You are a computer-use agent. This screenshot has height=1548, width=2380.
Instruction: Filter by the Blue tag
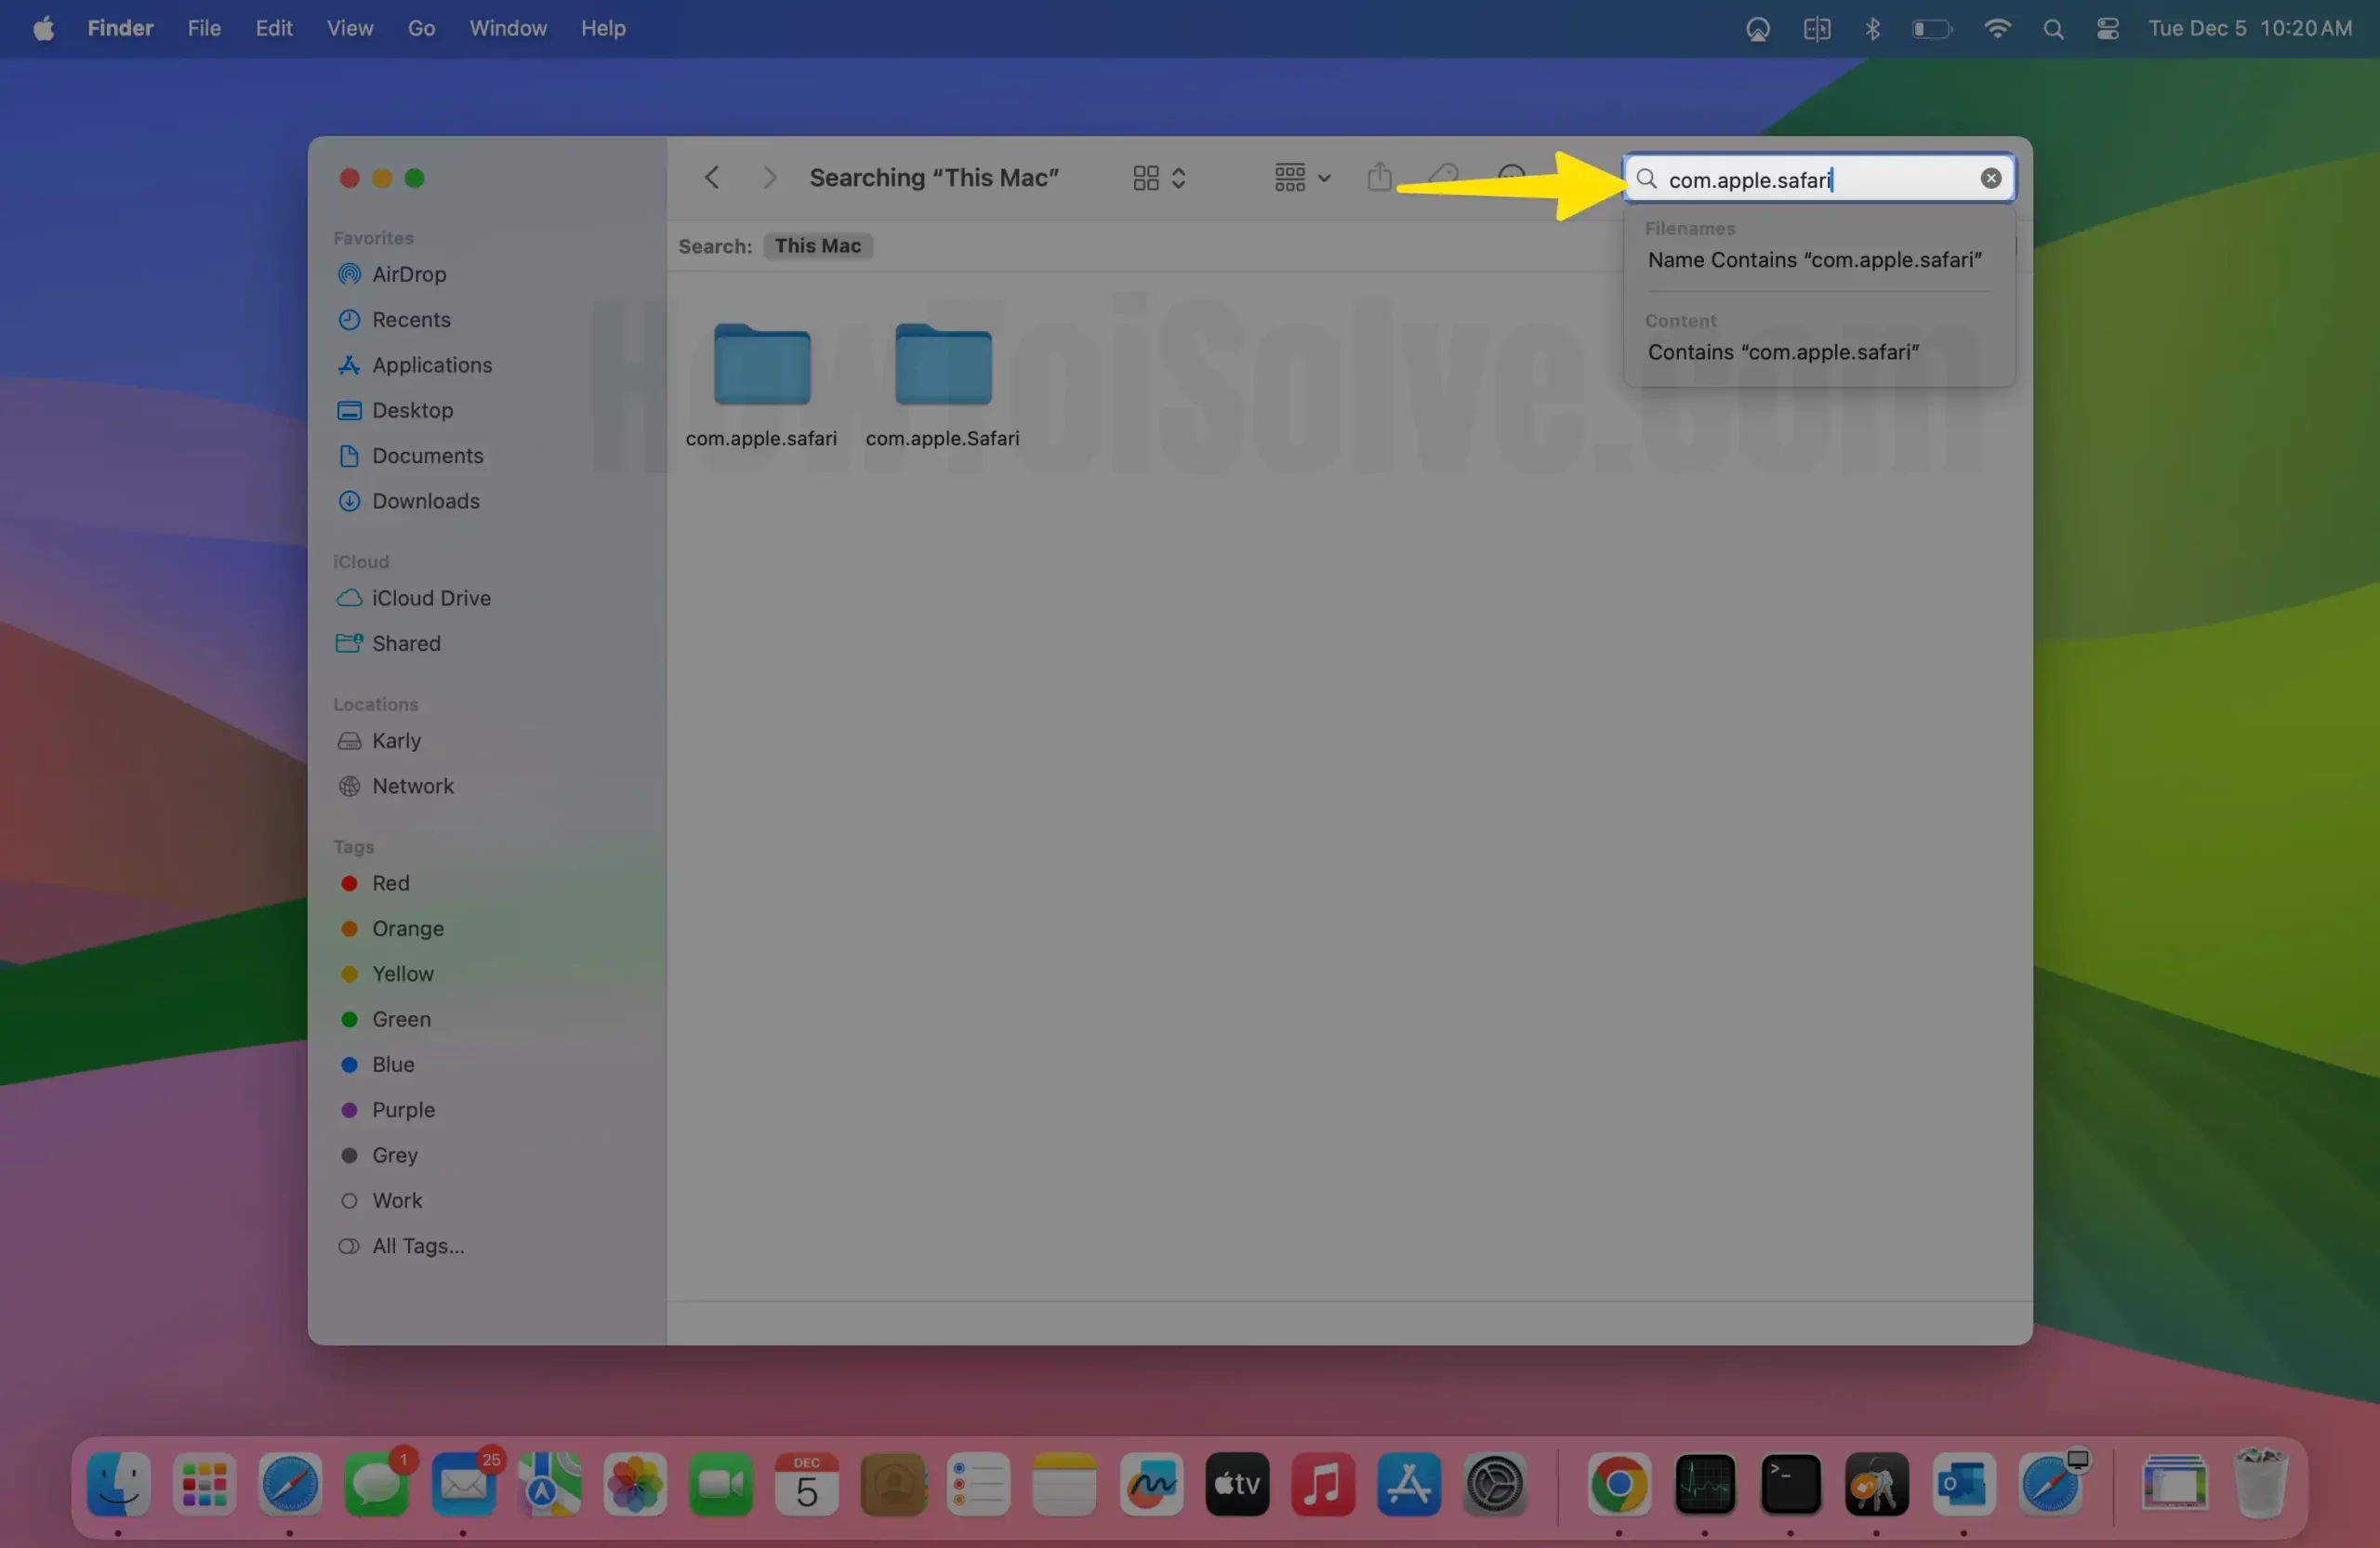point(377,1065)
